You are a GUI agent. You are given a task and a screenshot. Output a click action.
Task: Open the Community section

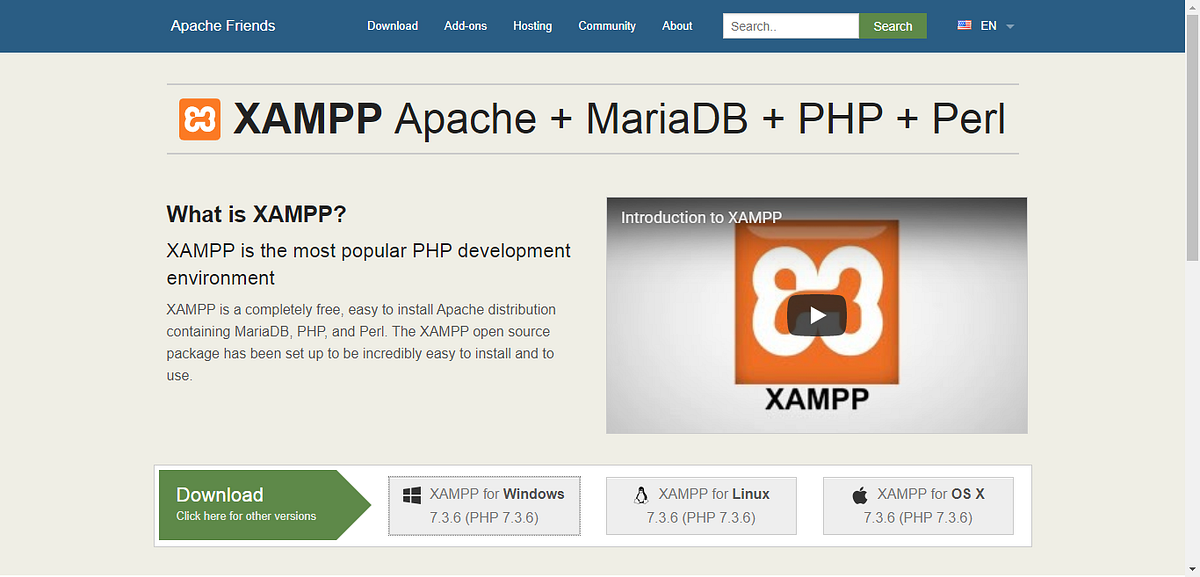607,26
